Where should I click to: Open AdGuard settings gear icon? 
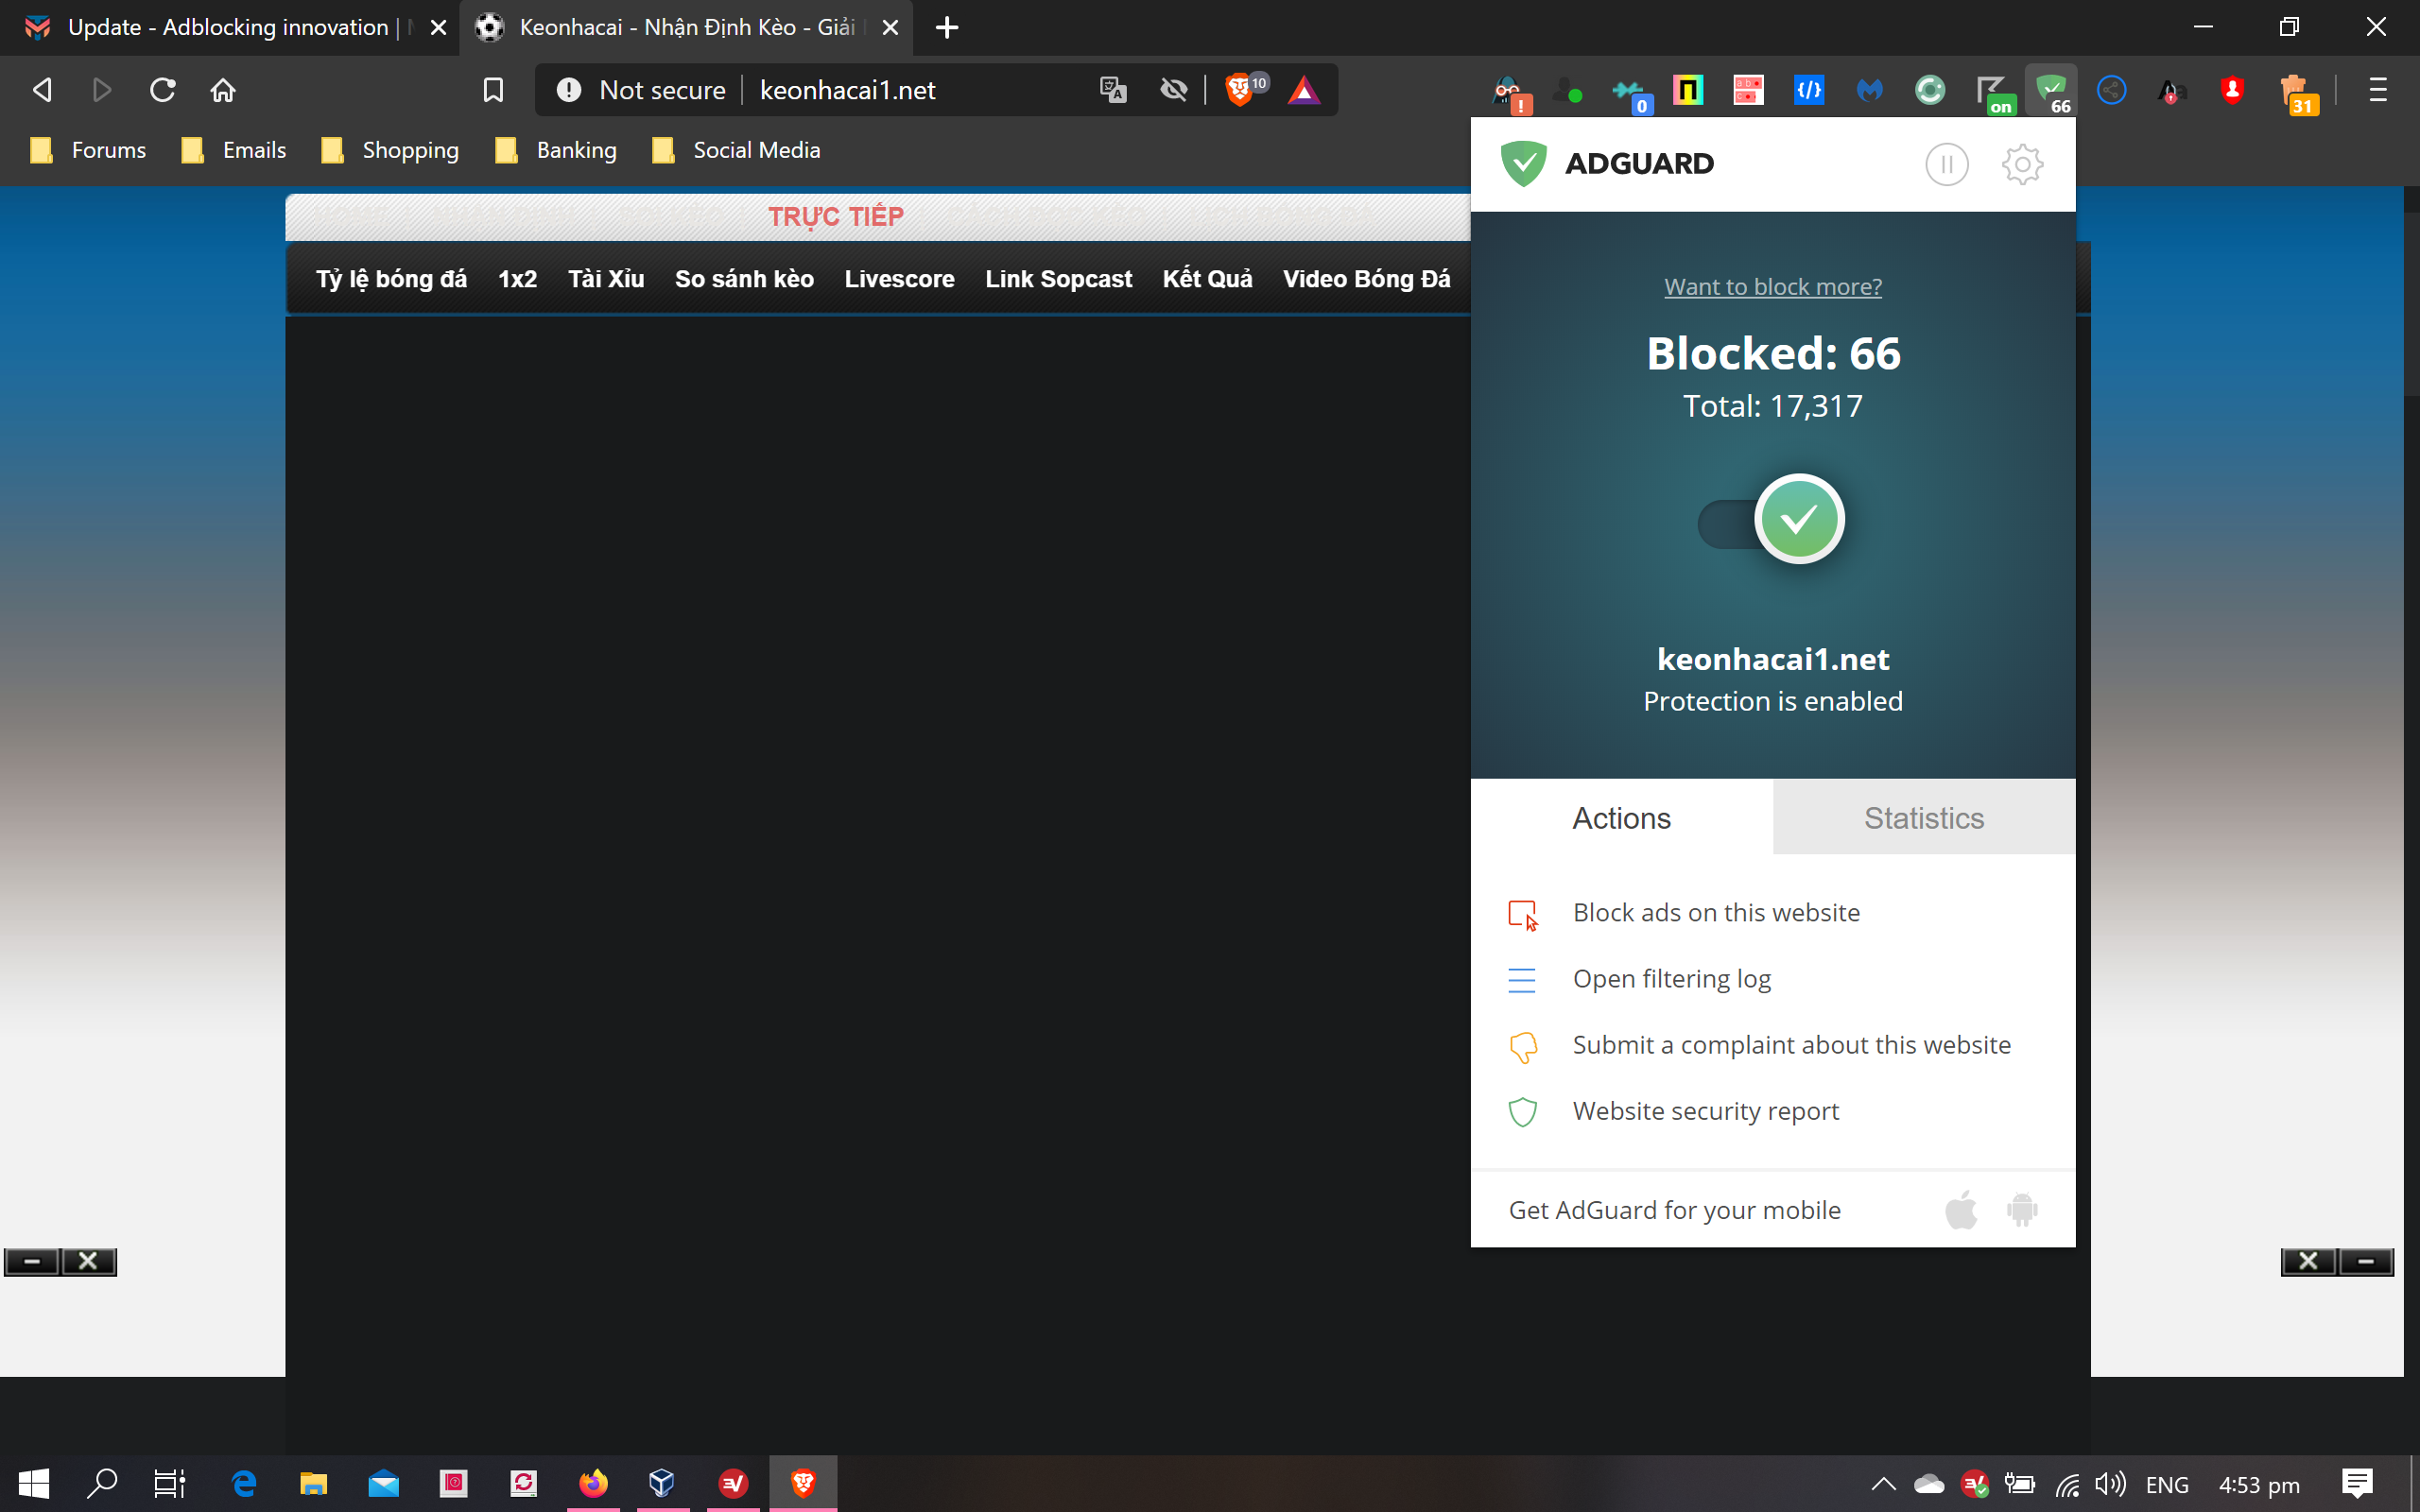pyautogui.click(x=2022, y=164)
